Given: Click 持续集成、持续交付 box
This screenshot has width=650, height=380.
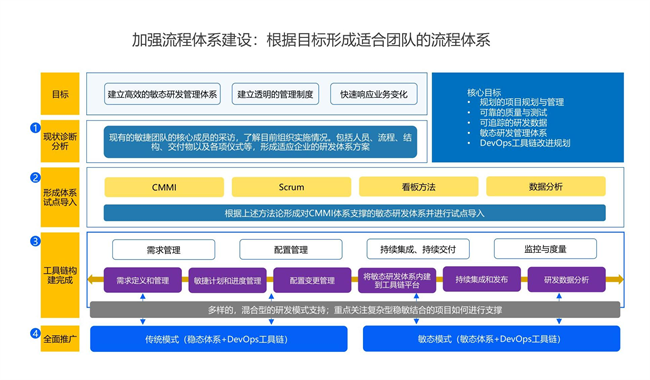Looking at the screenshot, I should click(x=418, y=249).
